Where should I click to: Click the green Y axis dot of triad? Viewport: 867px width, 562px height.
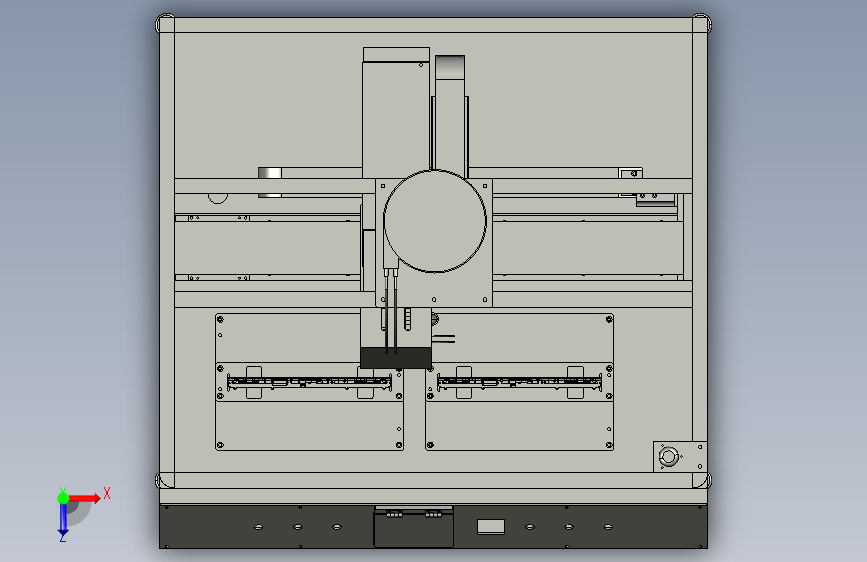(x=63, y=498)
